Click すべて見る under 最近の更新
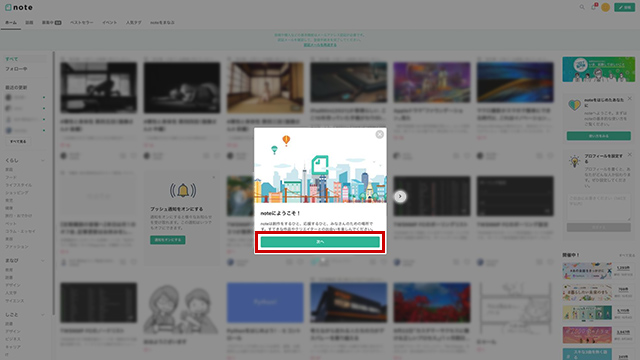 (x=18, y=141)
